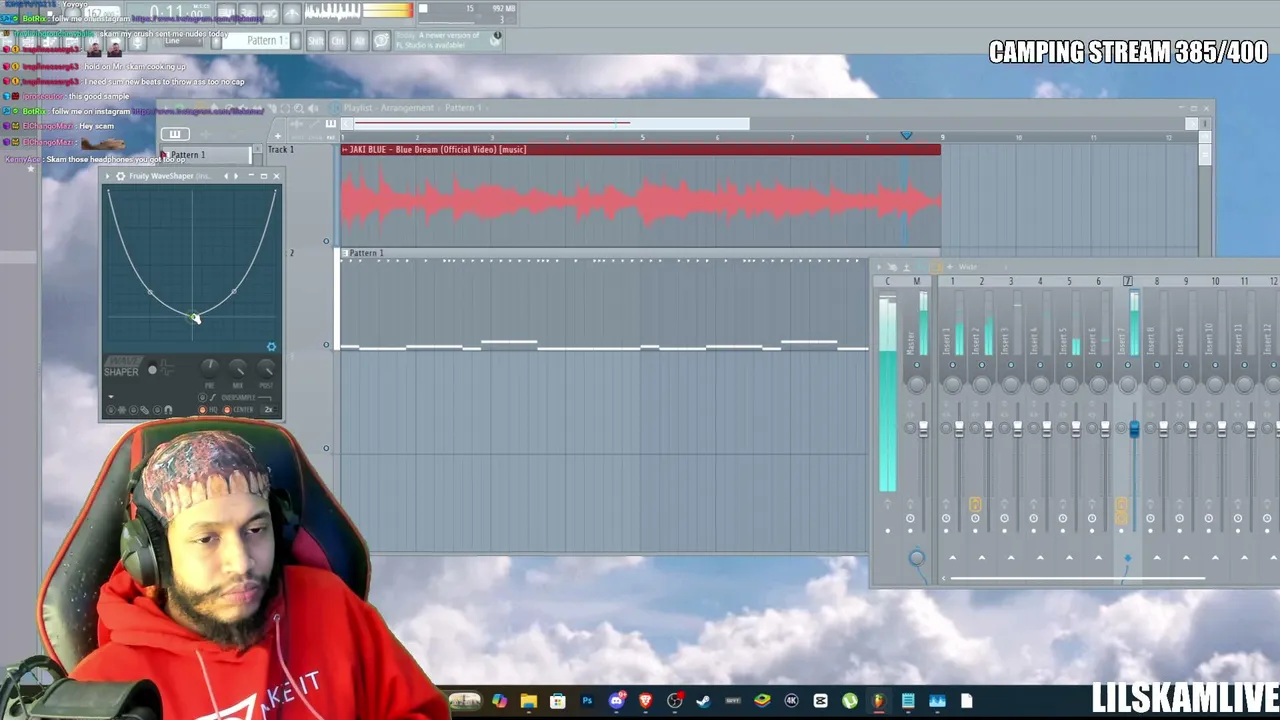Select Pattern 1 in the pattern picker list
Screen dimensions: 1280x720
[206, 155]
